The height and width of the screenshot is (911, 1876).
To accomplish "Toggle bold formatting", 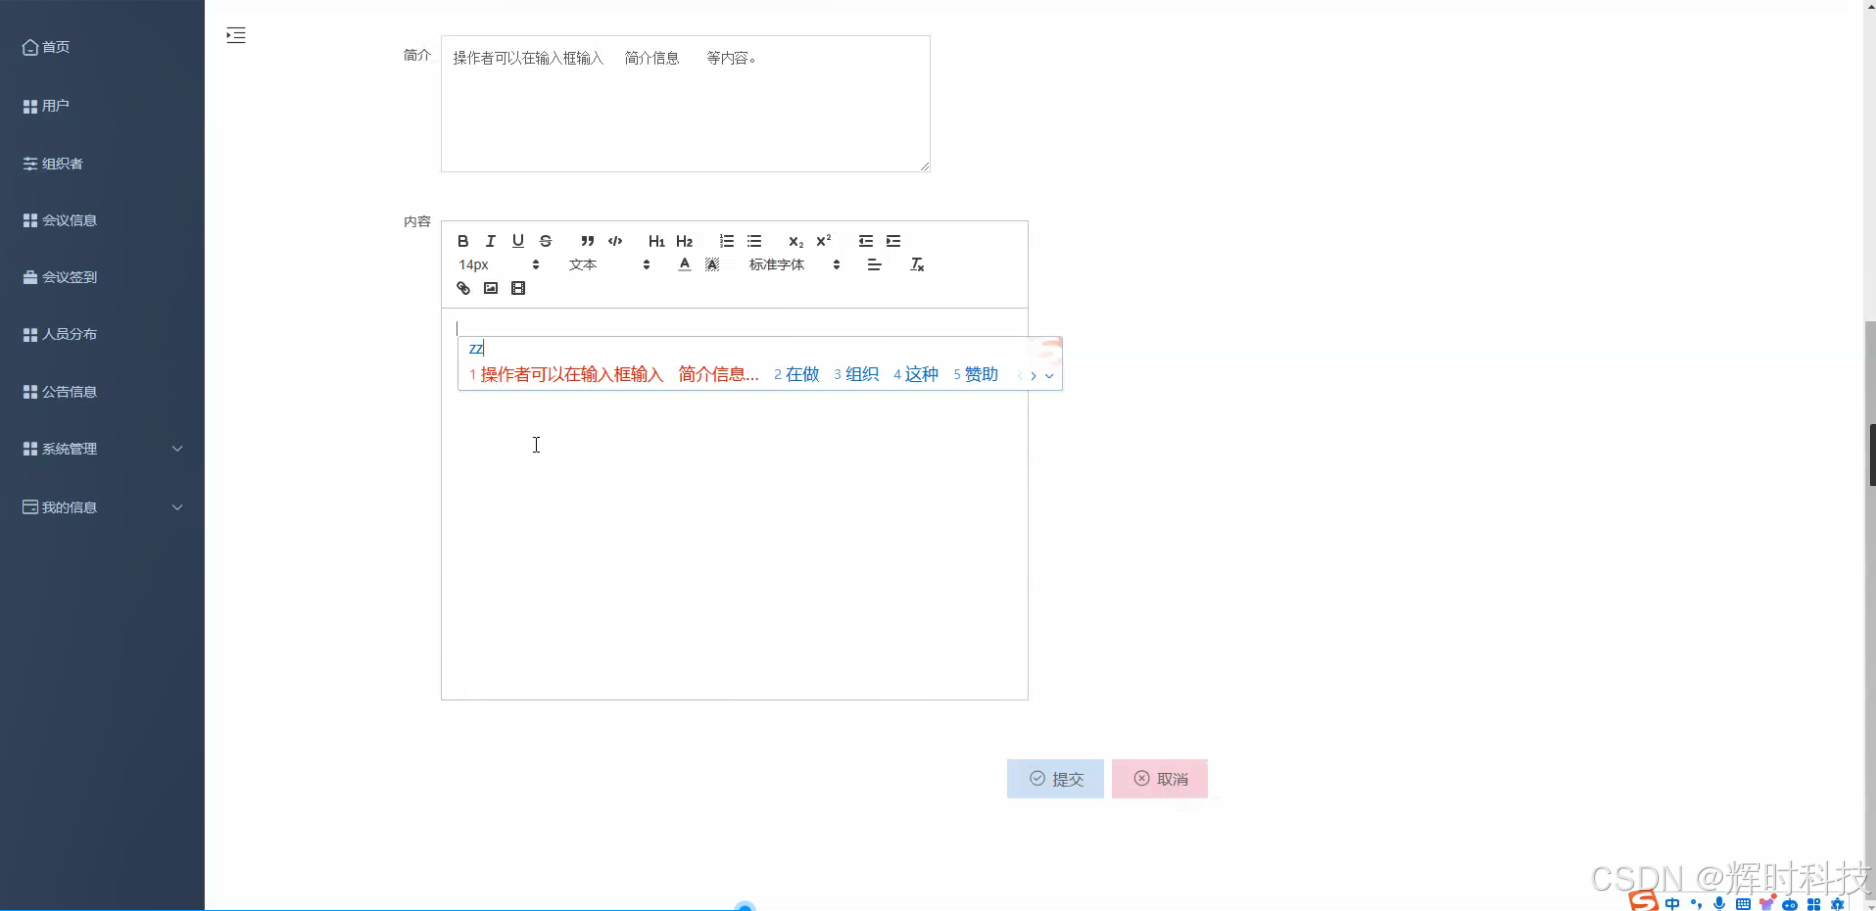I will click(462, 241).
